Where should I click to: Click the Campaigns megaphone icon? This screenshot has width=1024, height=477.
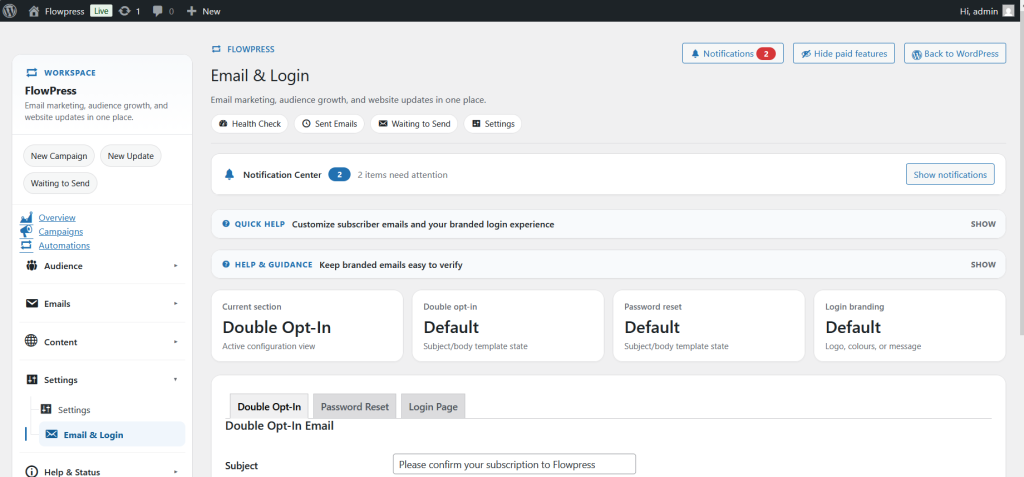point(26,231)
